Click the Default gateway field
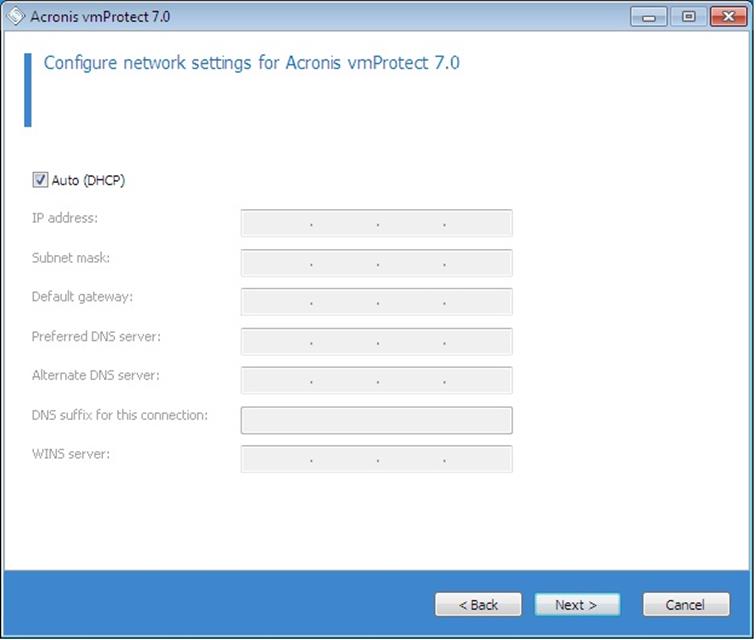The image size is (756, 640). (x=377, y=302)
